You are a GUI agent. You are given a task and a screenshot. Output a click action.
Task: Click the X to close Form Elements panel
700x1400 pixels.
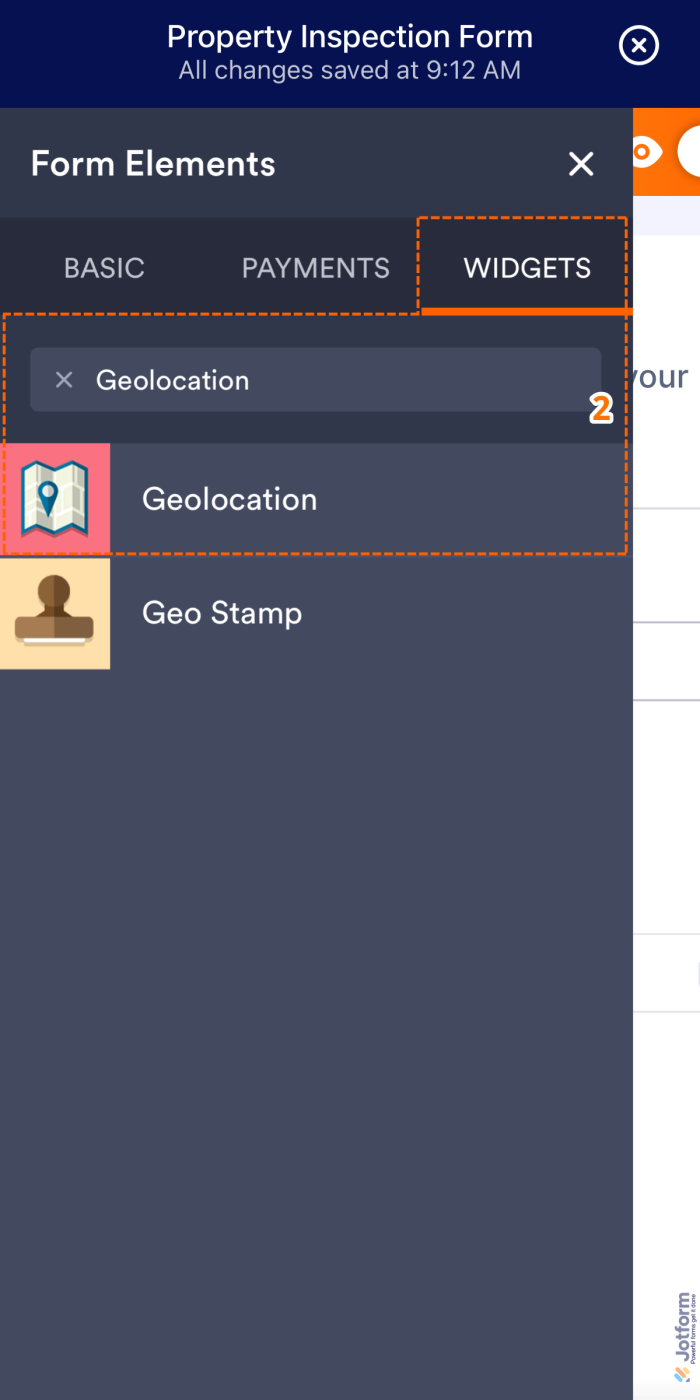[x=580, y=163]
